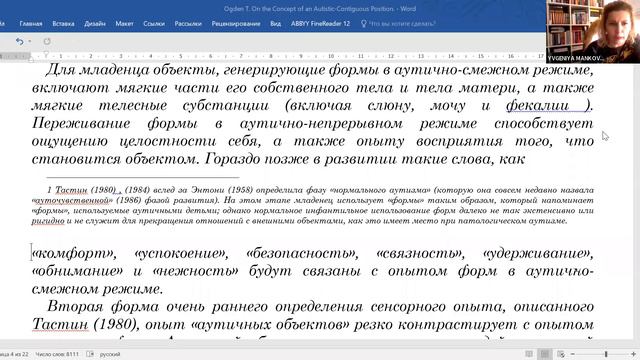The width and height of the screenshot is (640, 360).
Task: Switch to Read Mode view icon
Action: [x=529, y=354]
